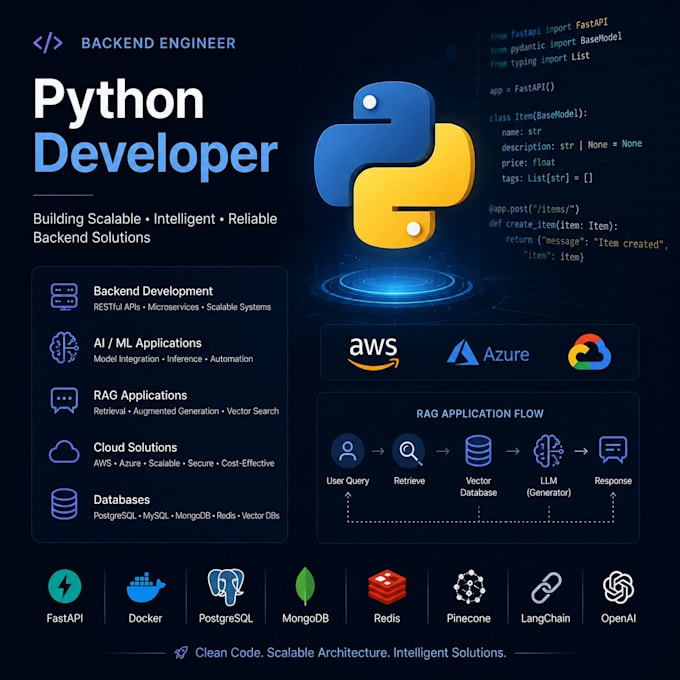Click the LLM (Generator) label
Image resolution: width=680 pixels, height=680 pixels.
click(549, 487)
